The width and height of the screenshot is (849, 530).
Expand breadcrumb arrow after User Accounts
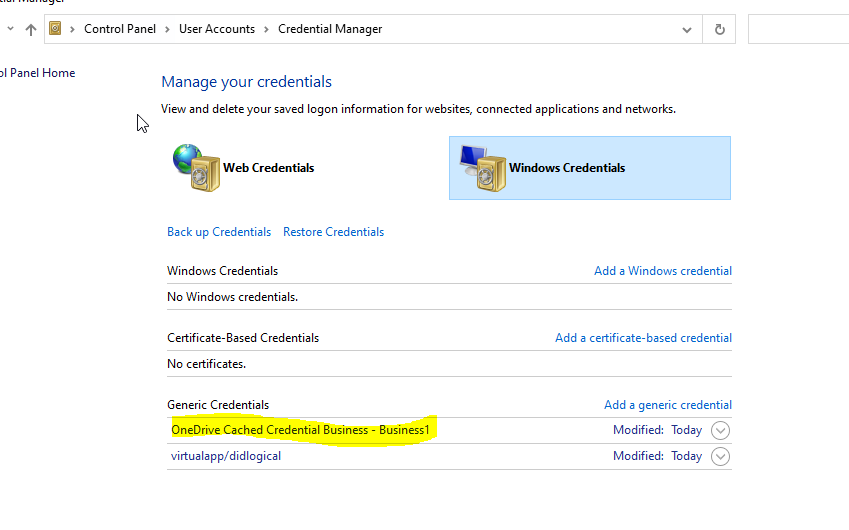(266, 29)
